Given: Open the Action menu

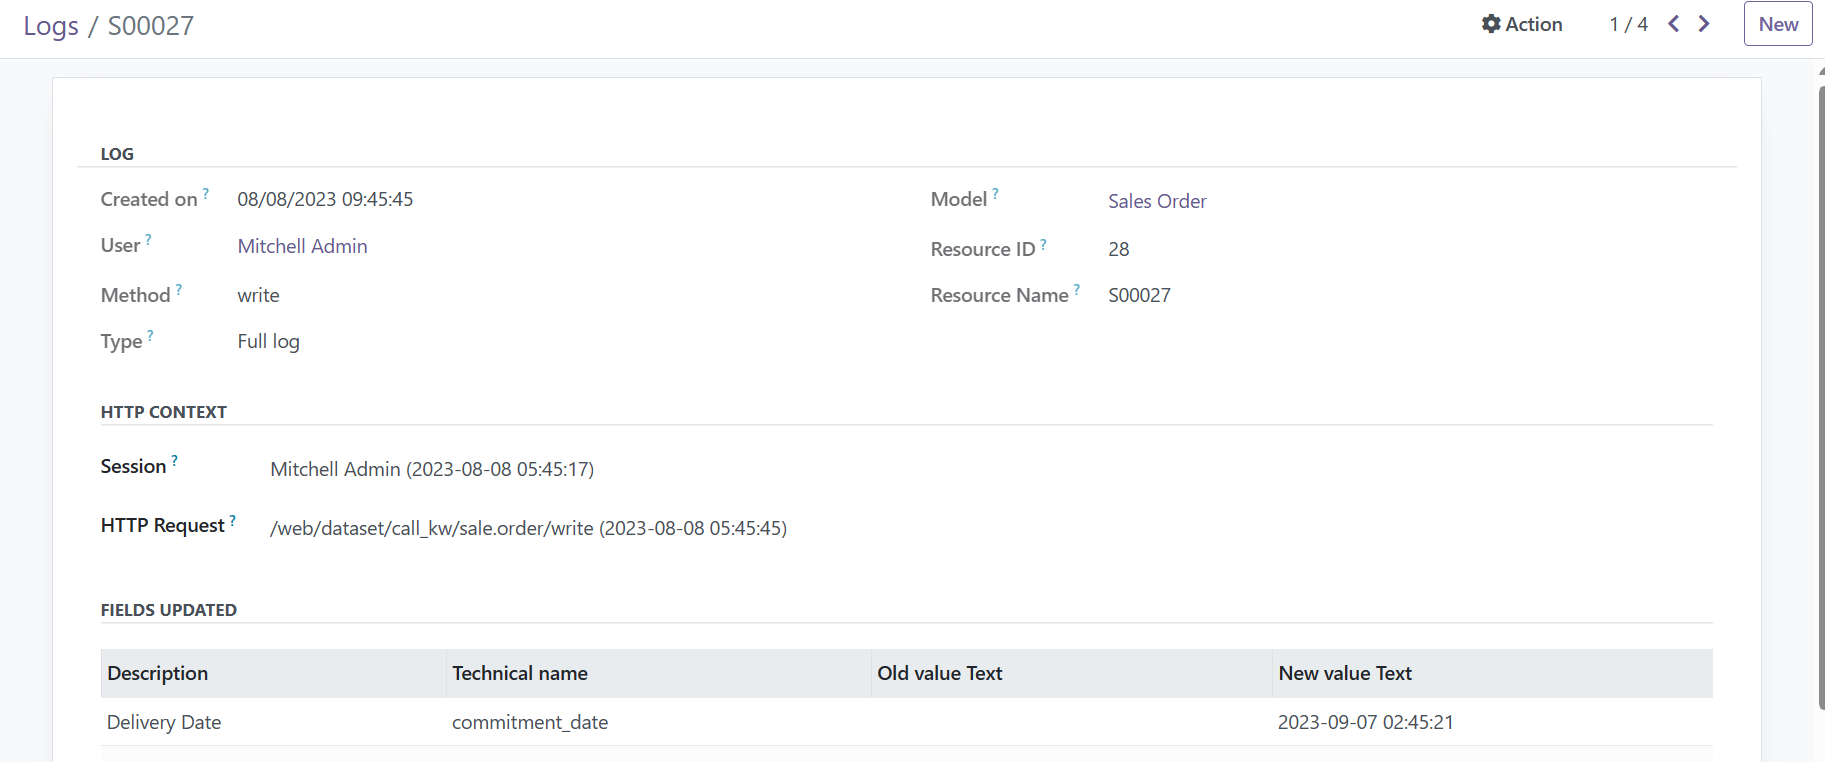Looking at the screenshot, I should tap(1522, 24).
